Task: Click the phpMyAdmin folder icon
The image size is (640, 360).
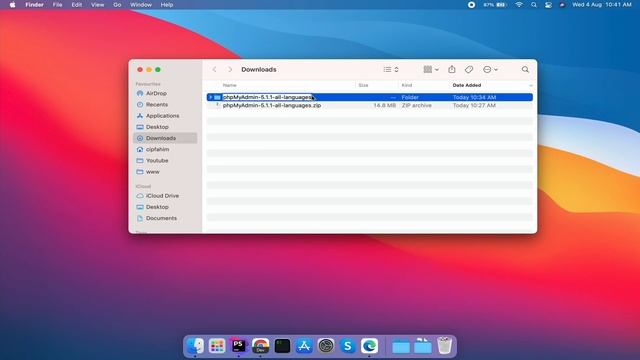Action: 218,97
